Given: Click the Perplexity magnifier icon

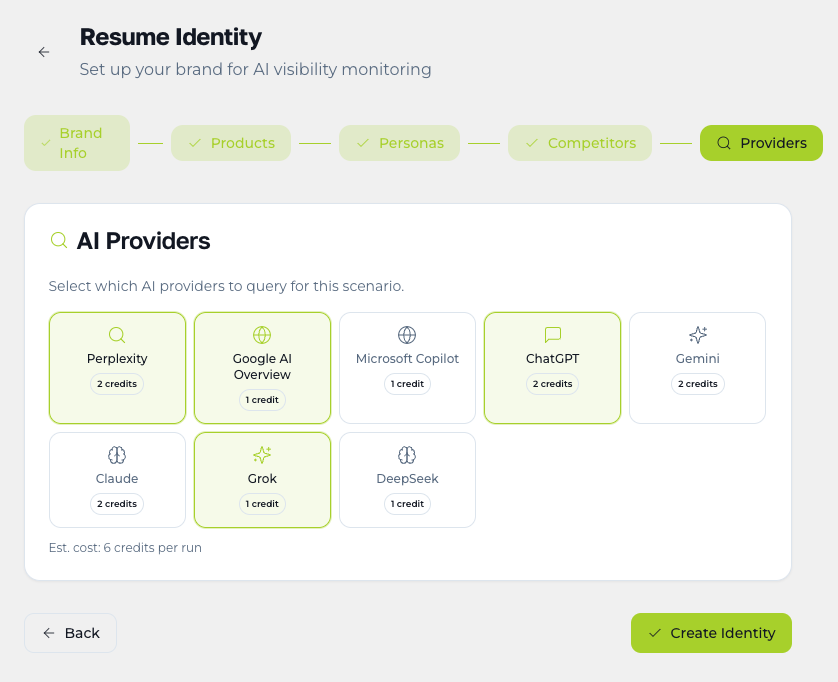Looking at the screenshot, I should pos(117,335).
